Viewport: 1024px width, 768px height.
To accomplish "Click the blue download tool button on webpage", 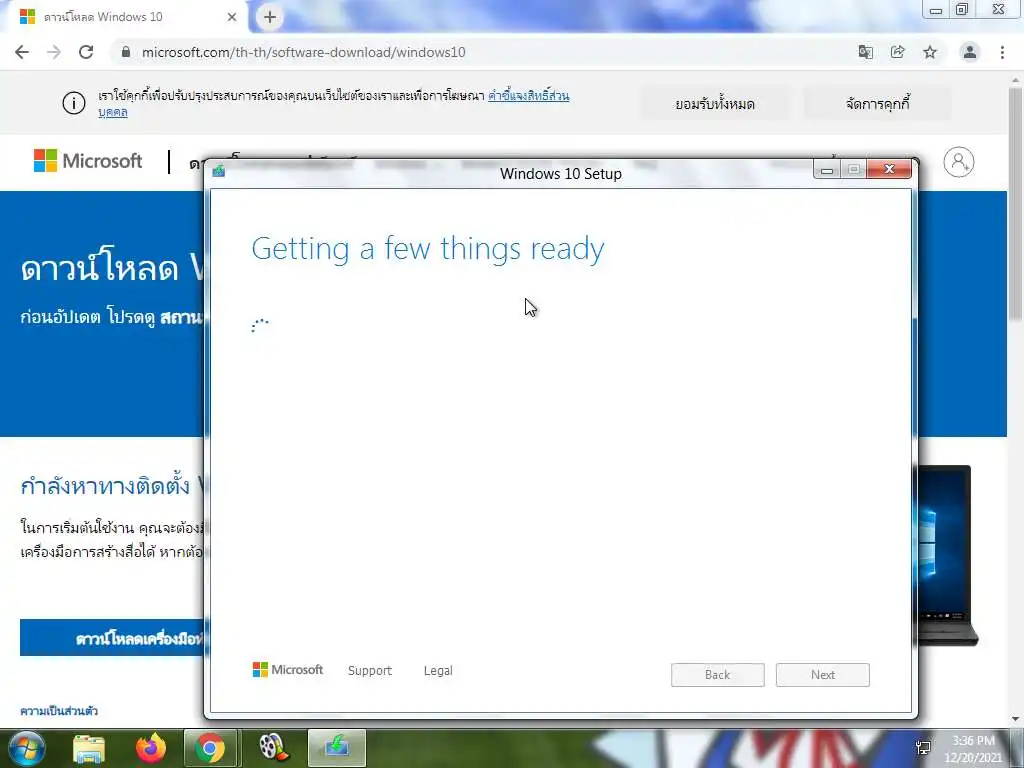I will pyautogui.click(x=112, y=638).
